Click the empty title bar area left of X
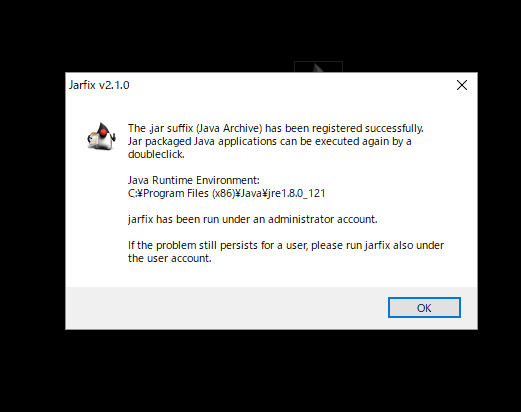The height and width of the screenshot is (412, 521). point(290,85)
